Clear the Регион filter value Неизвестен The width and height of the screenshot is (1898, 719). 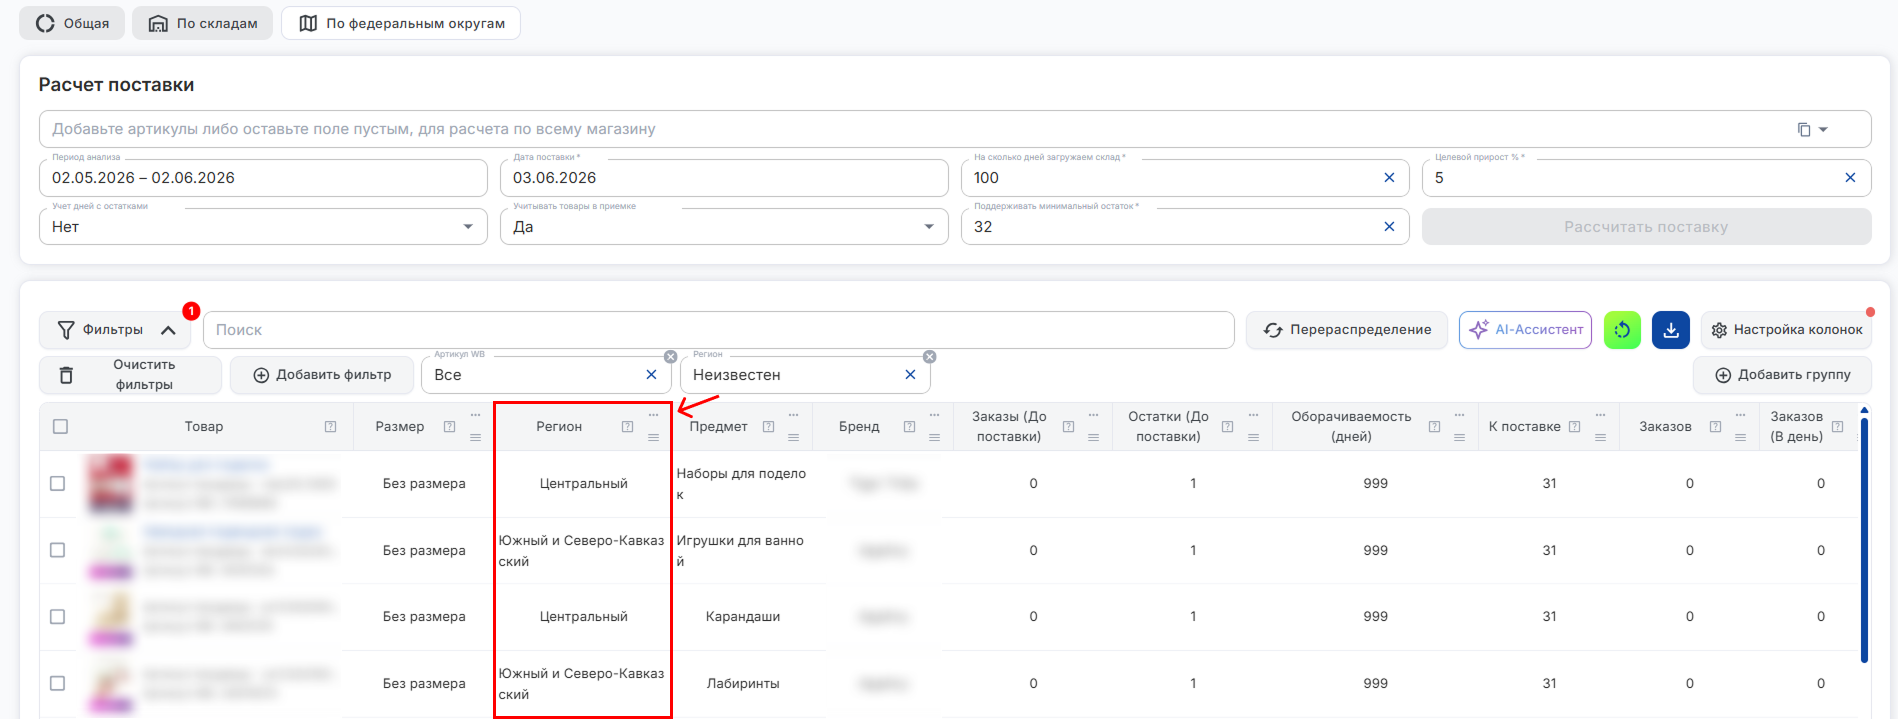pos(910,375)
